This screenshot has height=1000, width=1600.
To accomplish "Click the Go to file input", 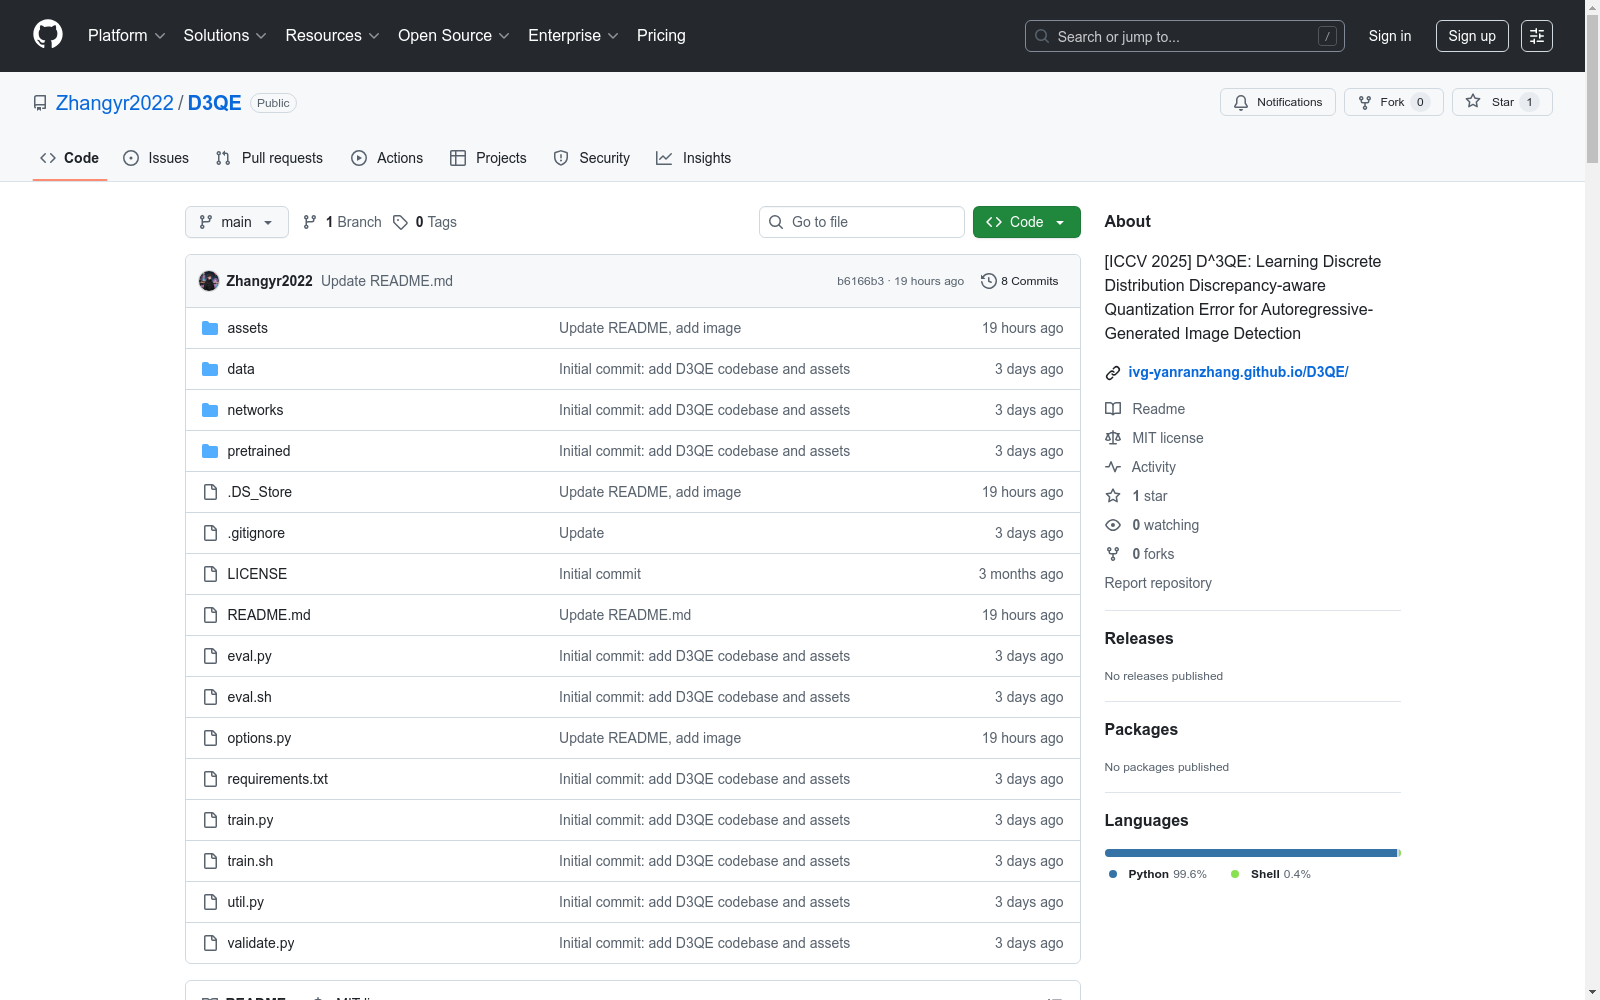I will pos(862,222).
